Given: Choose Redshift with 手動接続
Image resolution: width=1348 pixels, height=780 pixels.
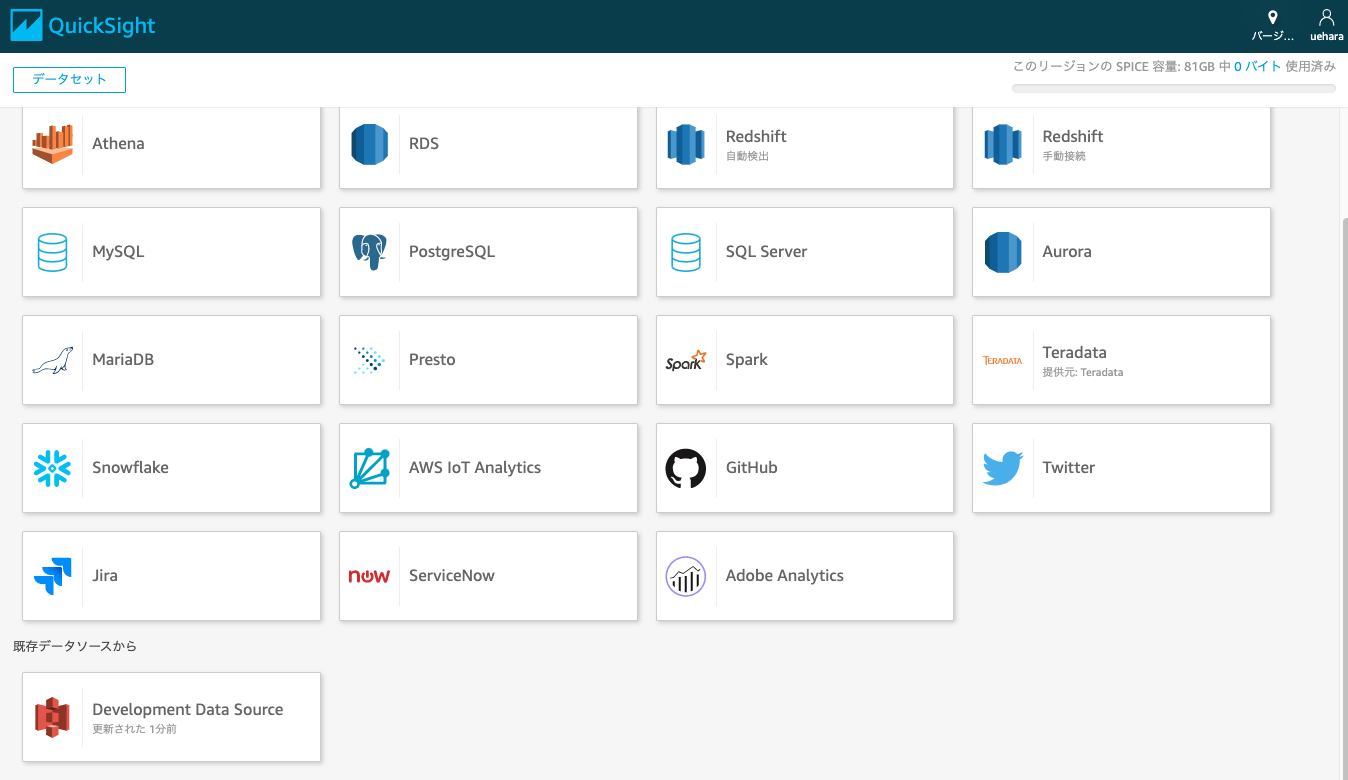Looking at the screenshot, I should (1120, 145).
